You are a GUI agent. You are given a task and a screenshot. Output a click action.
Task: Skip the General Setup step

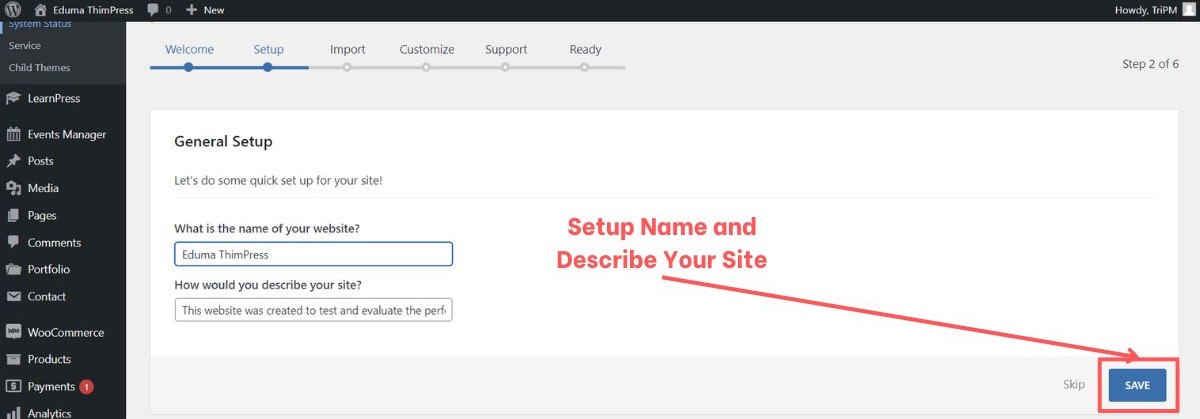(1073, 385)
